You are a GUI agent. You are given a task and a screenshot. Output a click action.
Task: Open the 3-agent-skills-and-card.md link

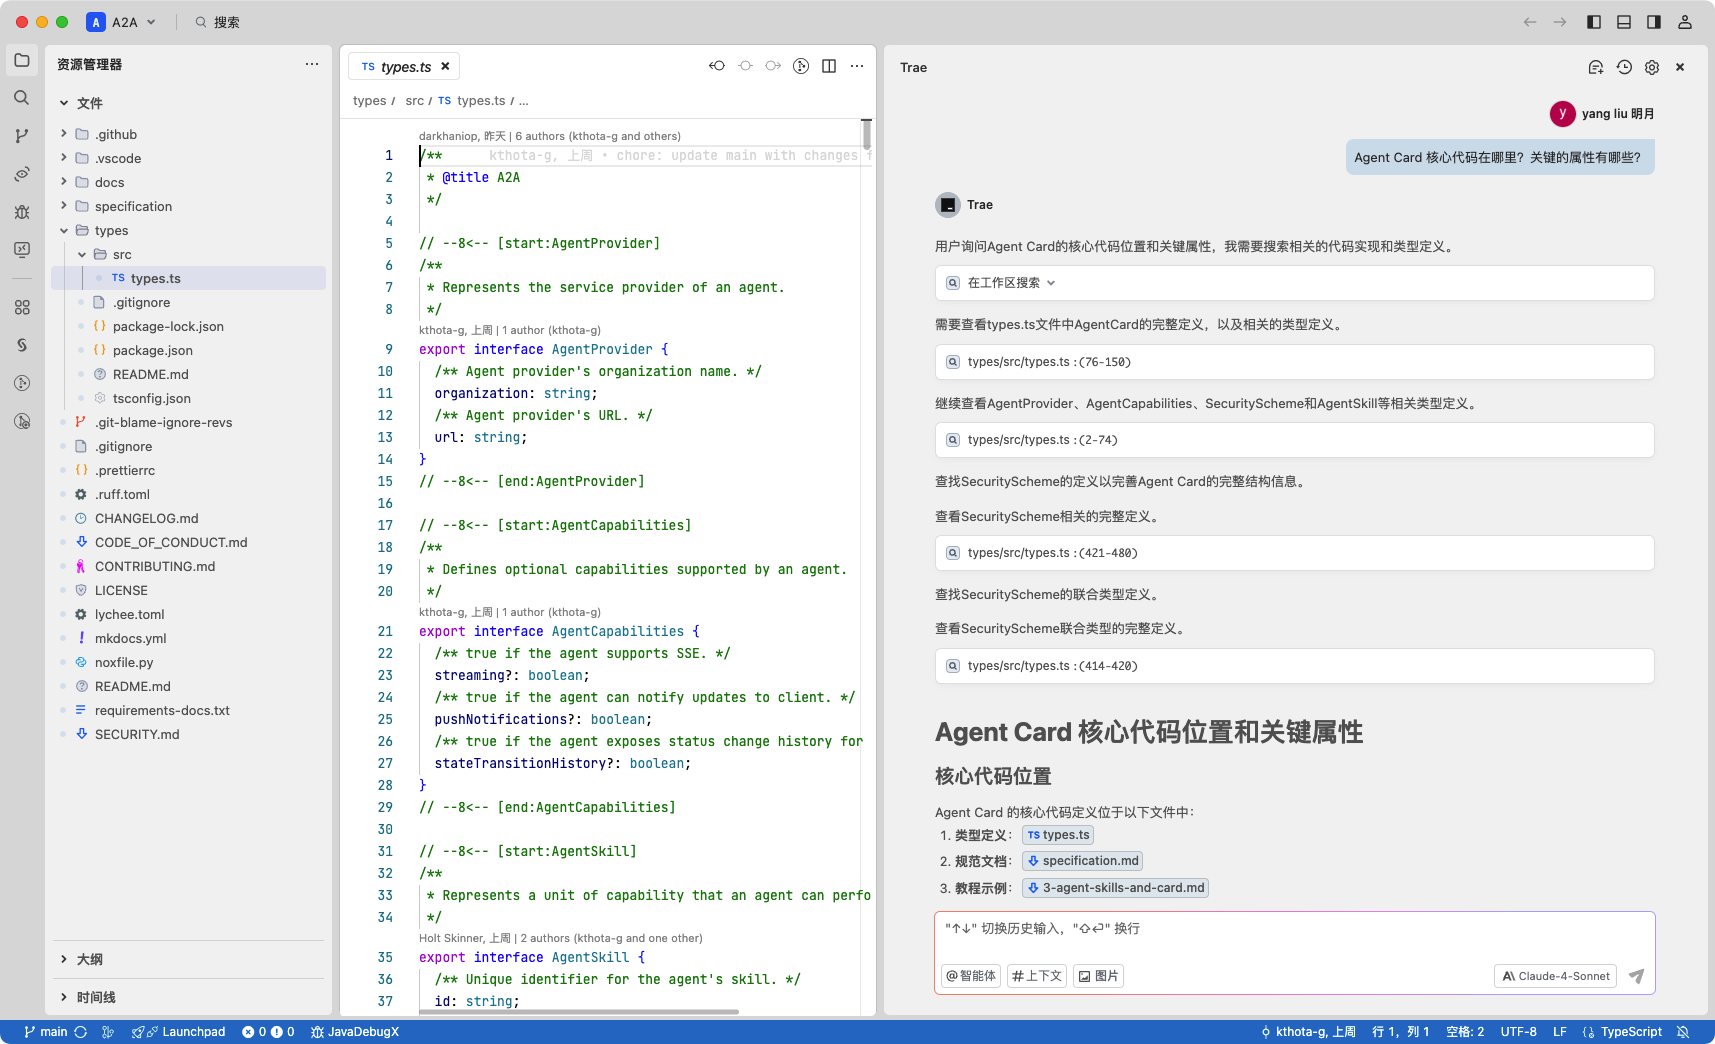(1115, 888)
